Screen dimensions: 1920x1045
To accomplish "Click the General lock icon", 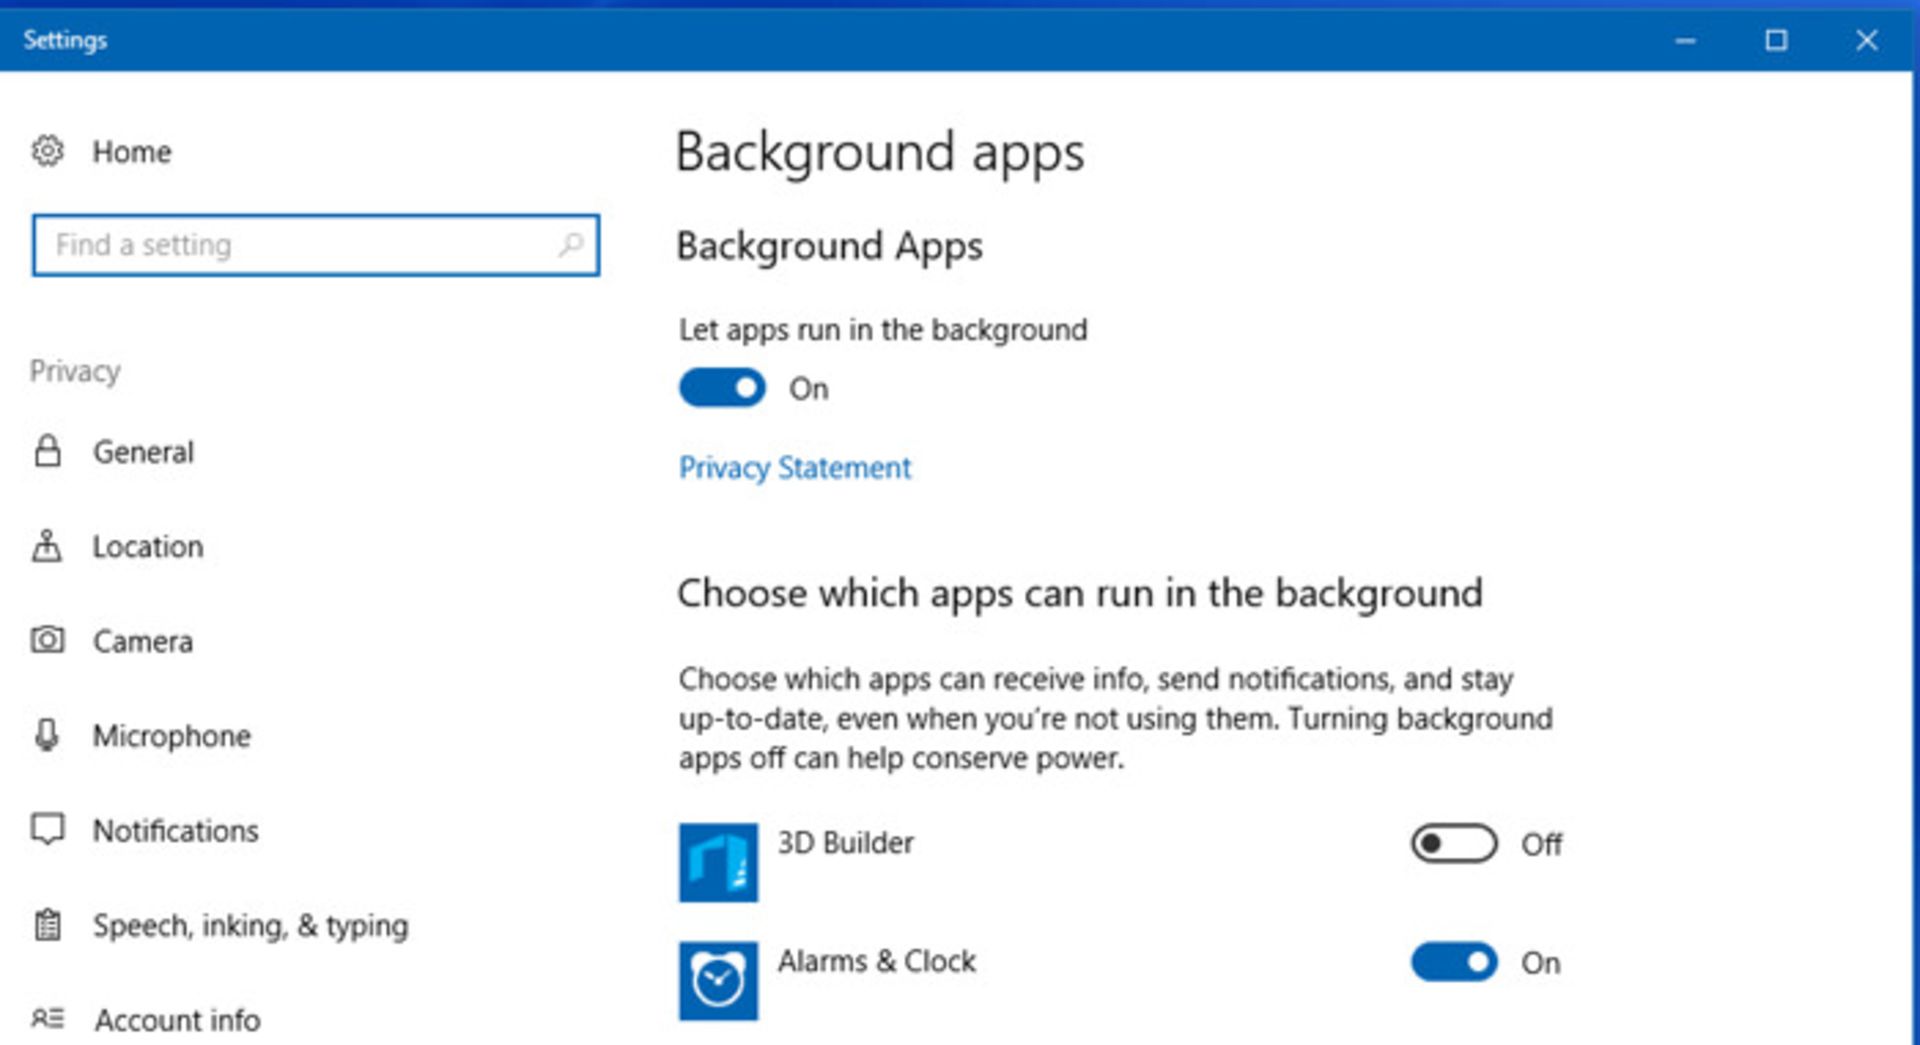I will [47, 451].
